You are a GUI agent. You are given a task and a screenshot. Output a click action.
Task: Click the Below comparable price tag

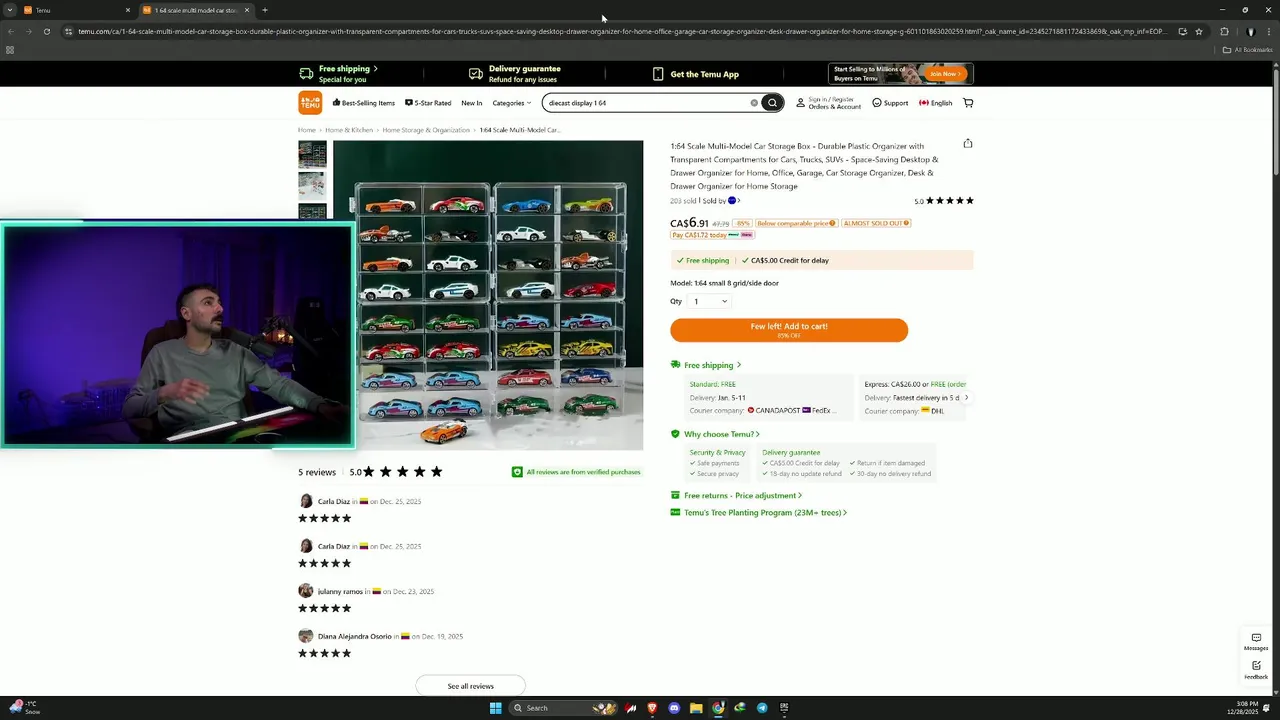pos(796,224)
